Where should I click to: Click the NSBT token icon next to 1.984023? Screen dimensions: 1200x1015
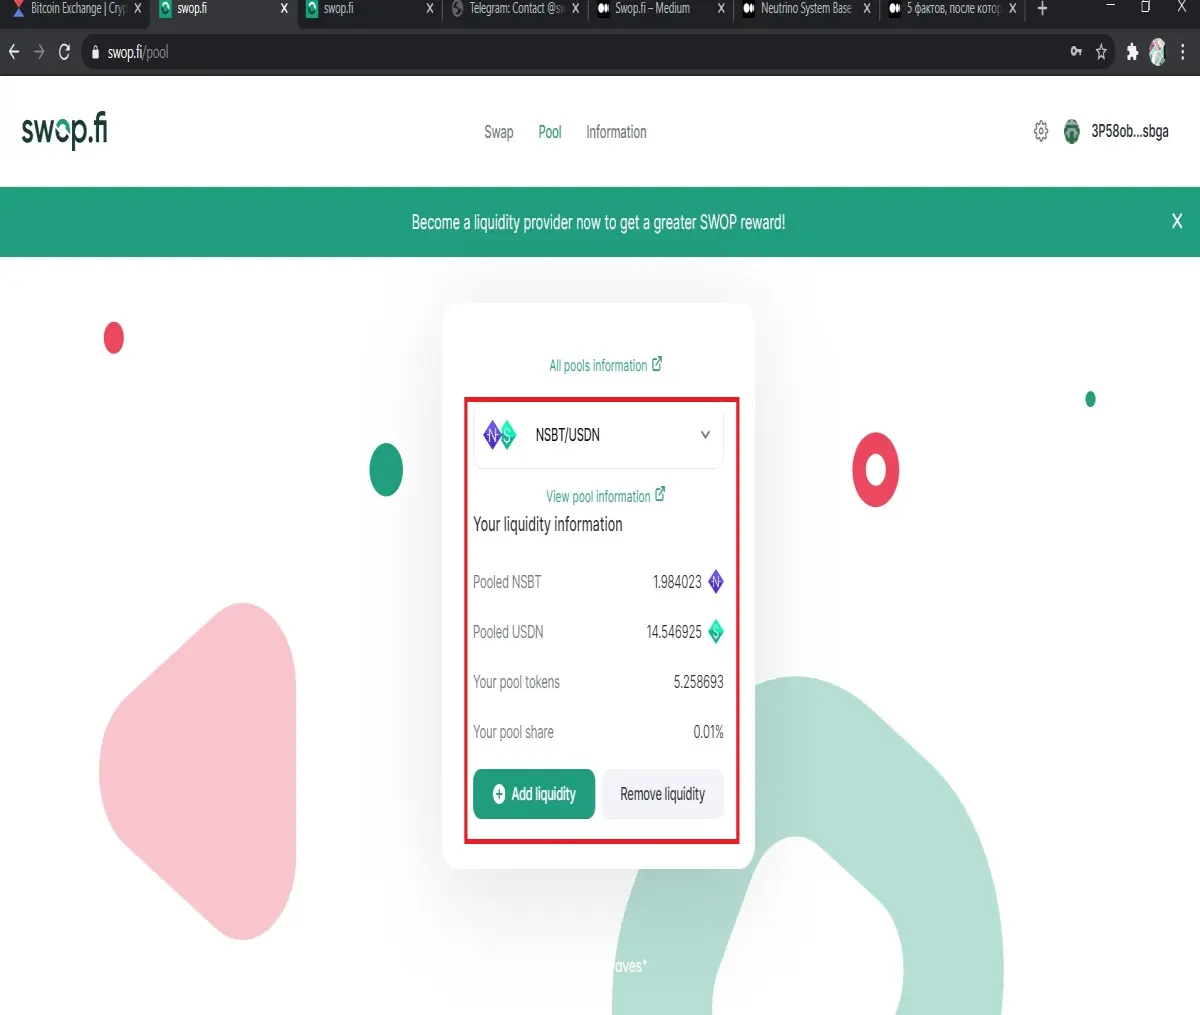pos(716,581)
